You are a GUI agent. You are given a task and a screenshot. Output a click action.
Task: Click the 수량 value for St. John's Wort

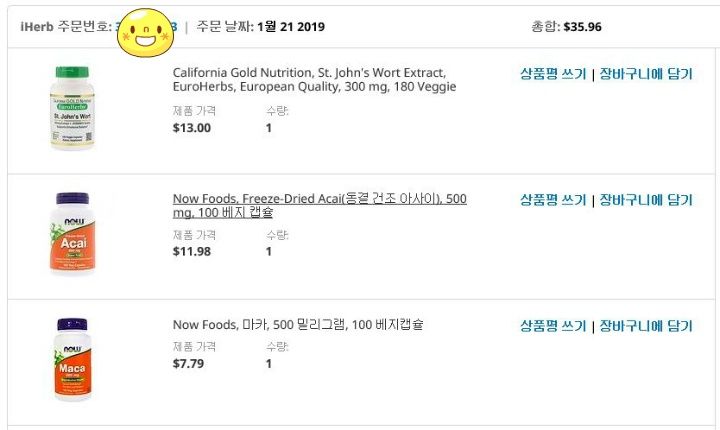pos(269,128)
